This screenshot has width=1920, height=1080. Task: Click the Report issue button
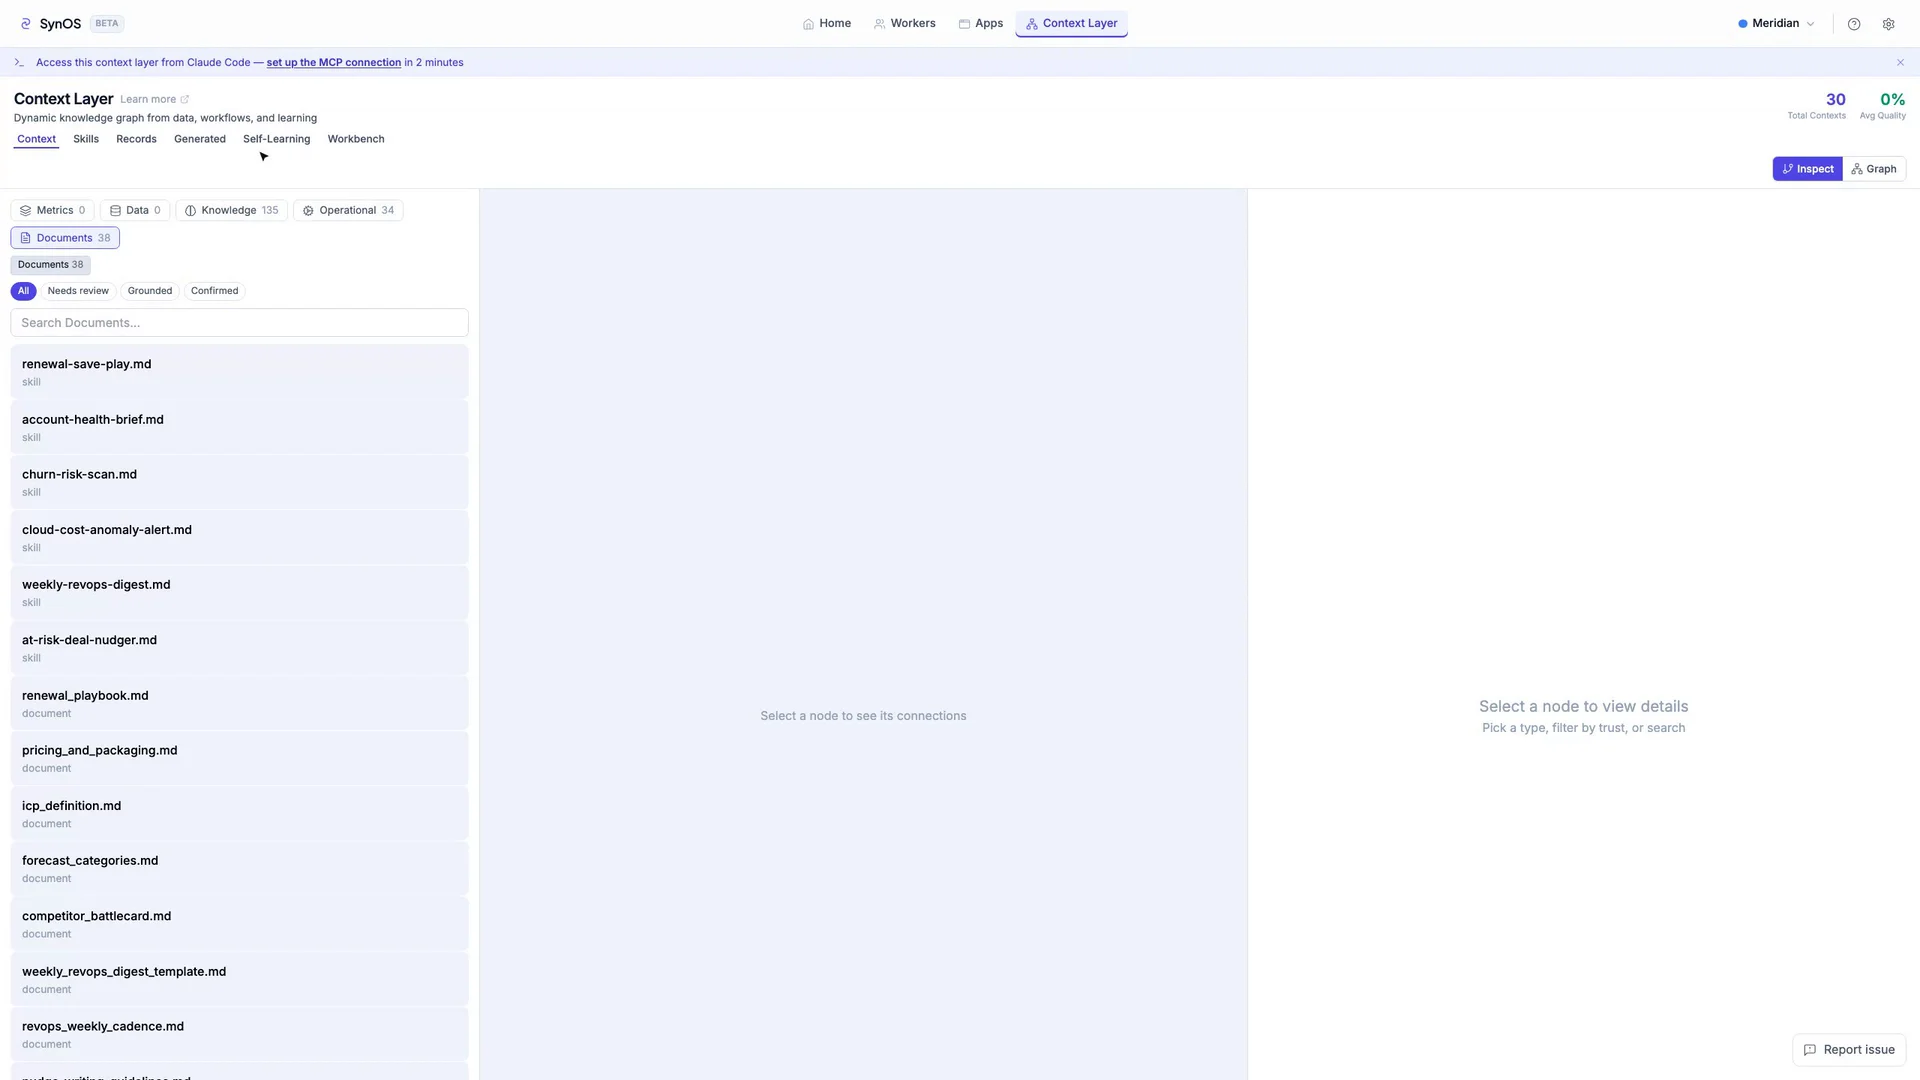tap(1849, 1050)
